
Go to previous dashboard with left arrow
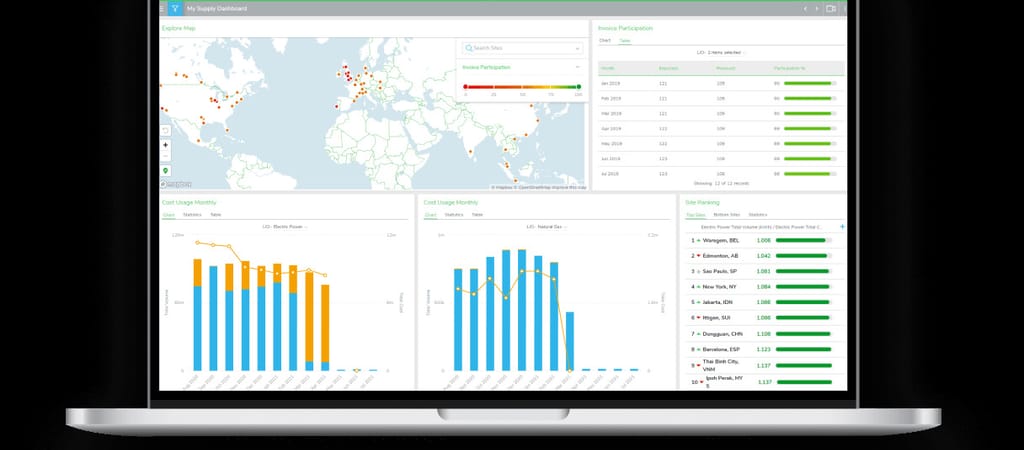[805, 8]
